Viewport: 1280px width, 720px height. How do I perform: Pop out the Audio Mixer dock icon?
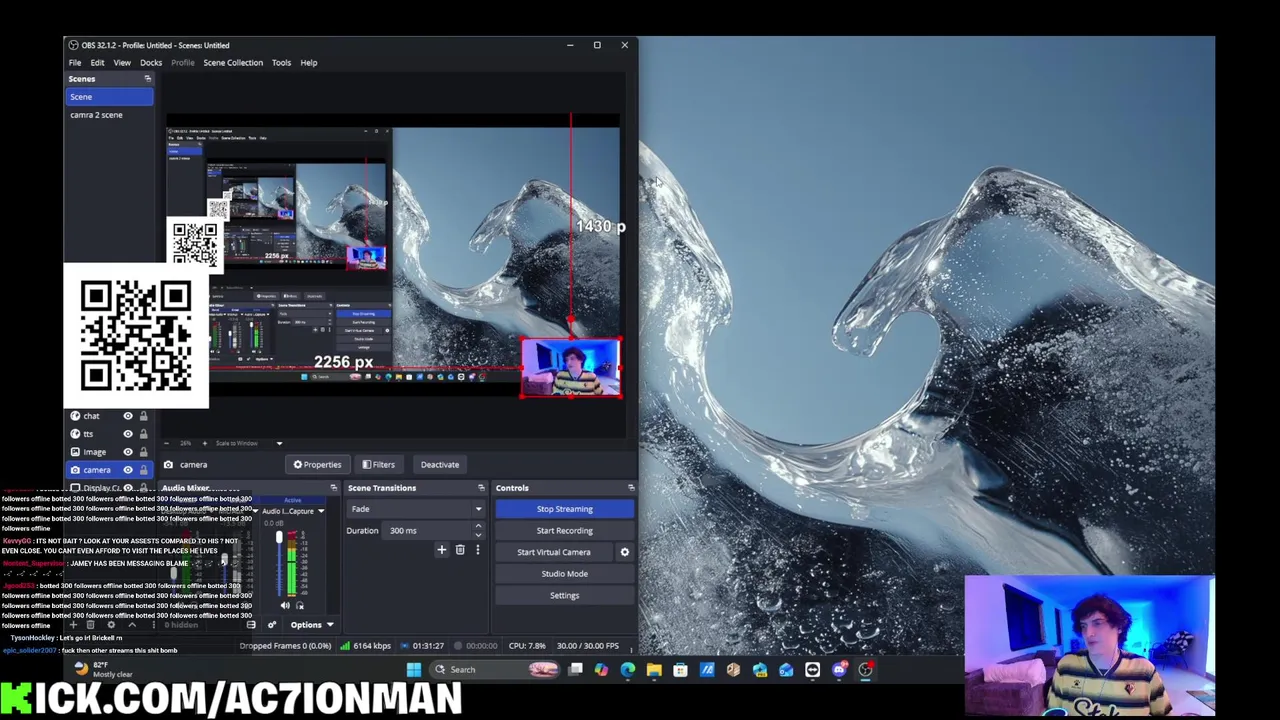333,488
